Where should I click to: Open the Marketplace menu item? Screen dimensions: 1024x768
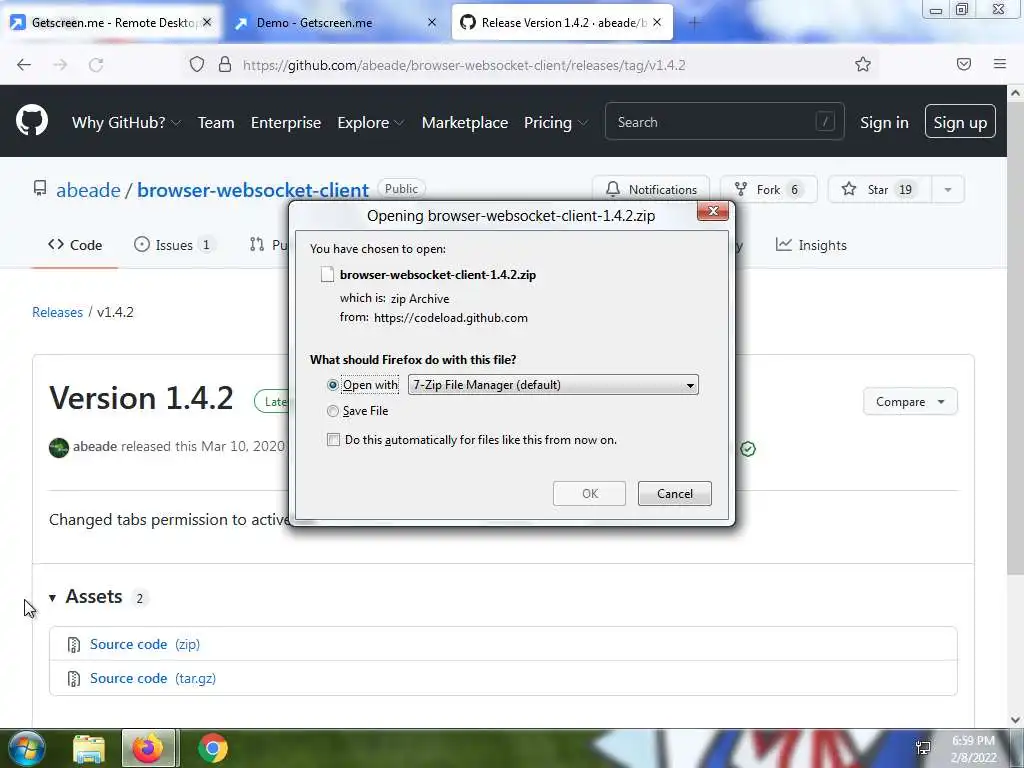(464, 123)
